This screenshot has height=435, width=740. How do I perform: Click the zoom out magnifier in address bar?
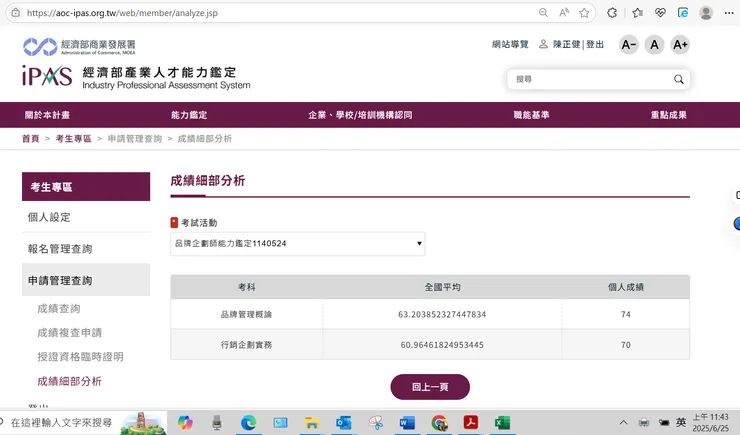point(543,13)
